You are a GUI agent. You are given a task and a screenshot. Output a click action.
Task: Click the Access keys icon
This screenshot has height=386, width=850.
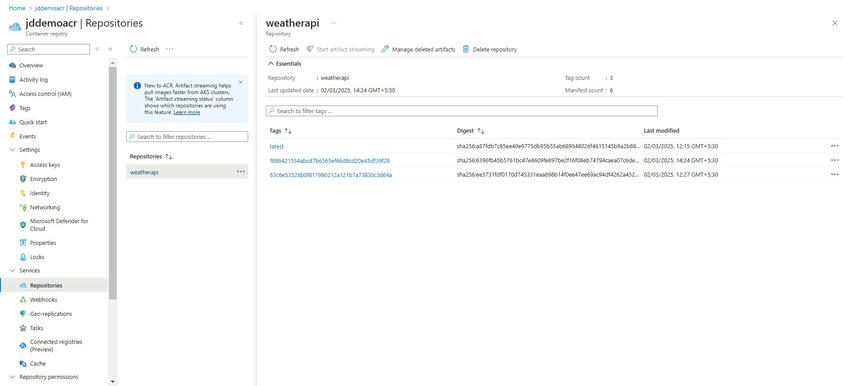[23, 165]
